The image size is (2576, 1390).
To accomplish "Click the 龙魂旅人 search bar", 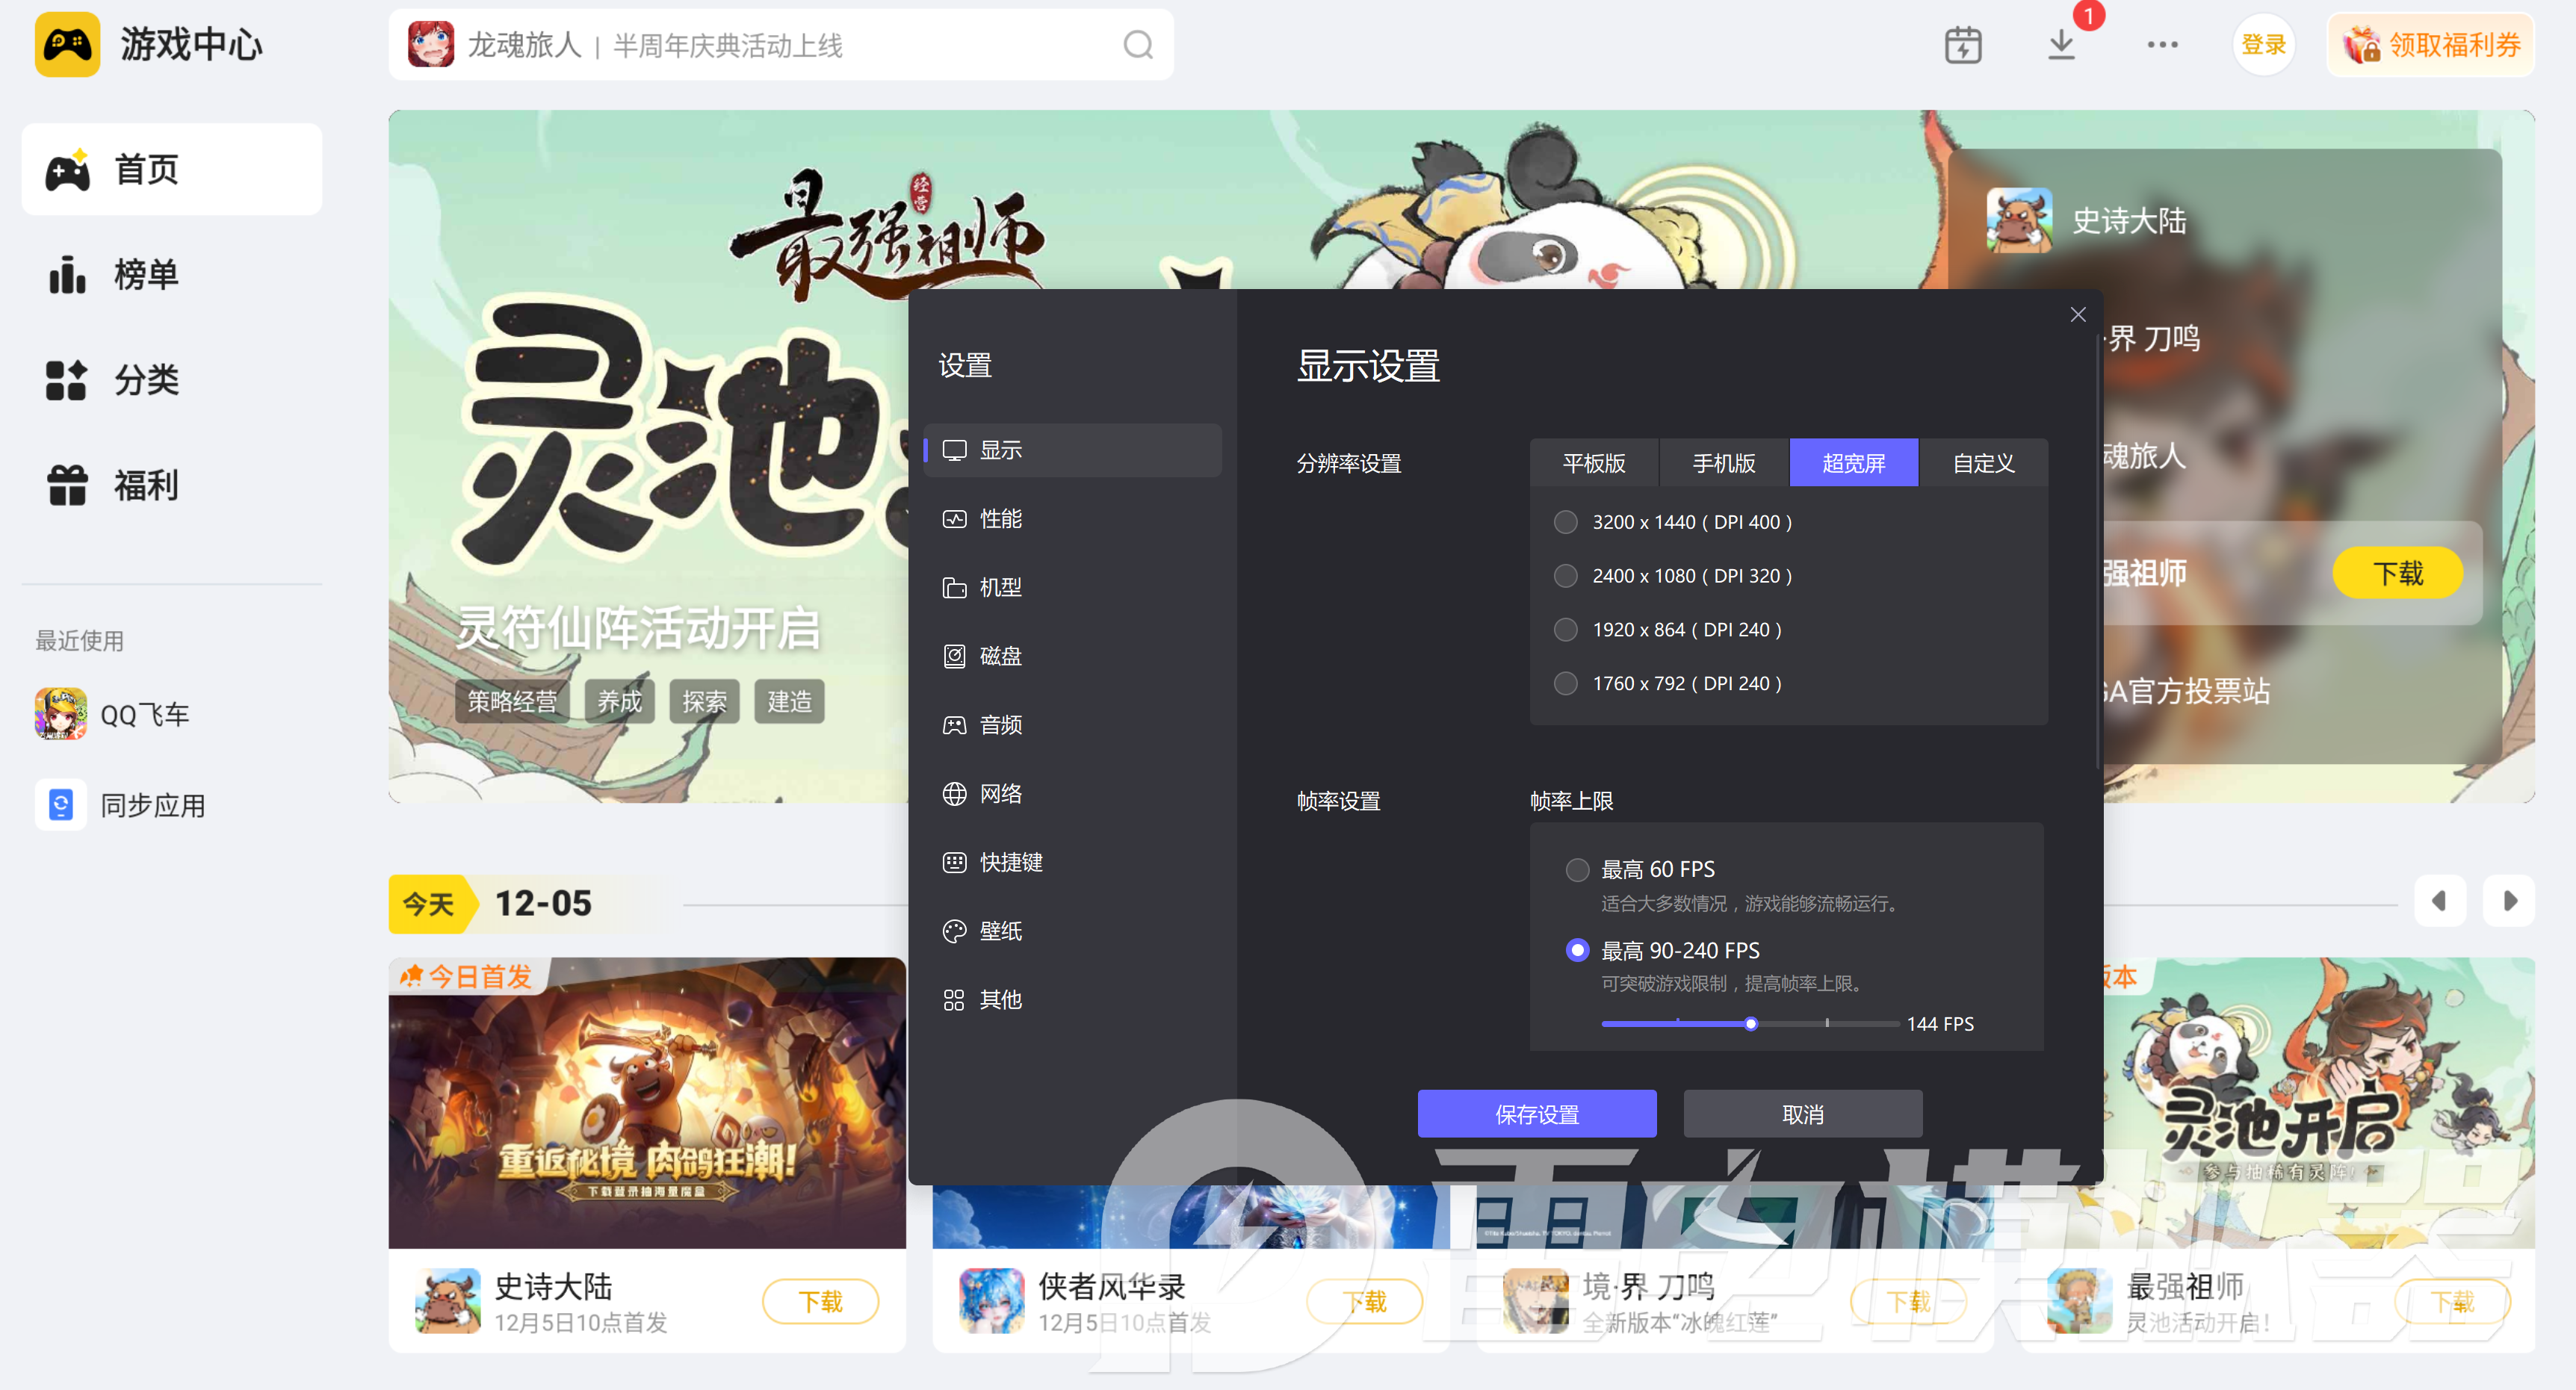I will [780, 44].
